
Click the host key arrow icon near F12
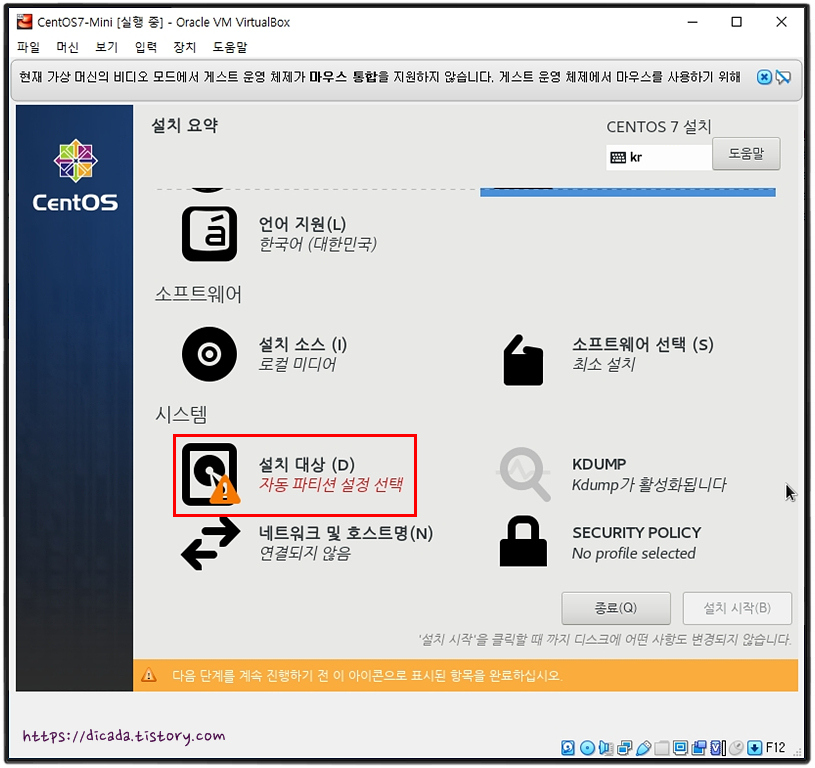[755, 748]
